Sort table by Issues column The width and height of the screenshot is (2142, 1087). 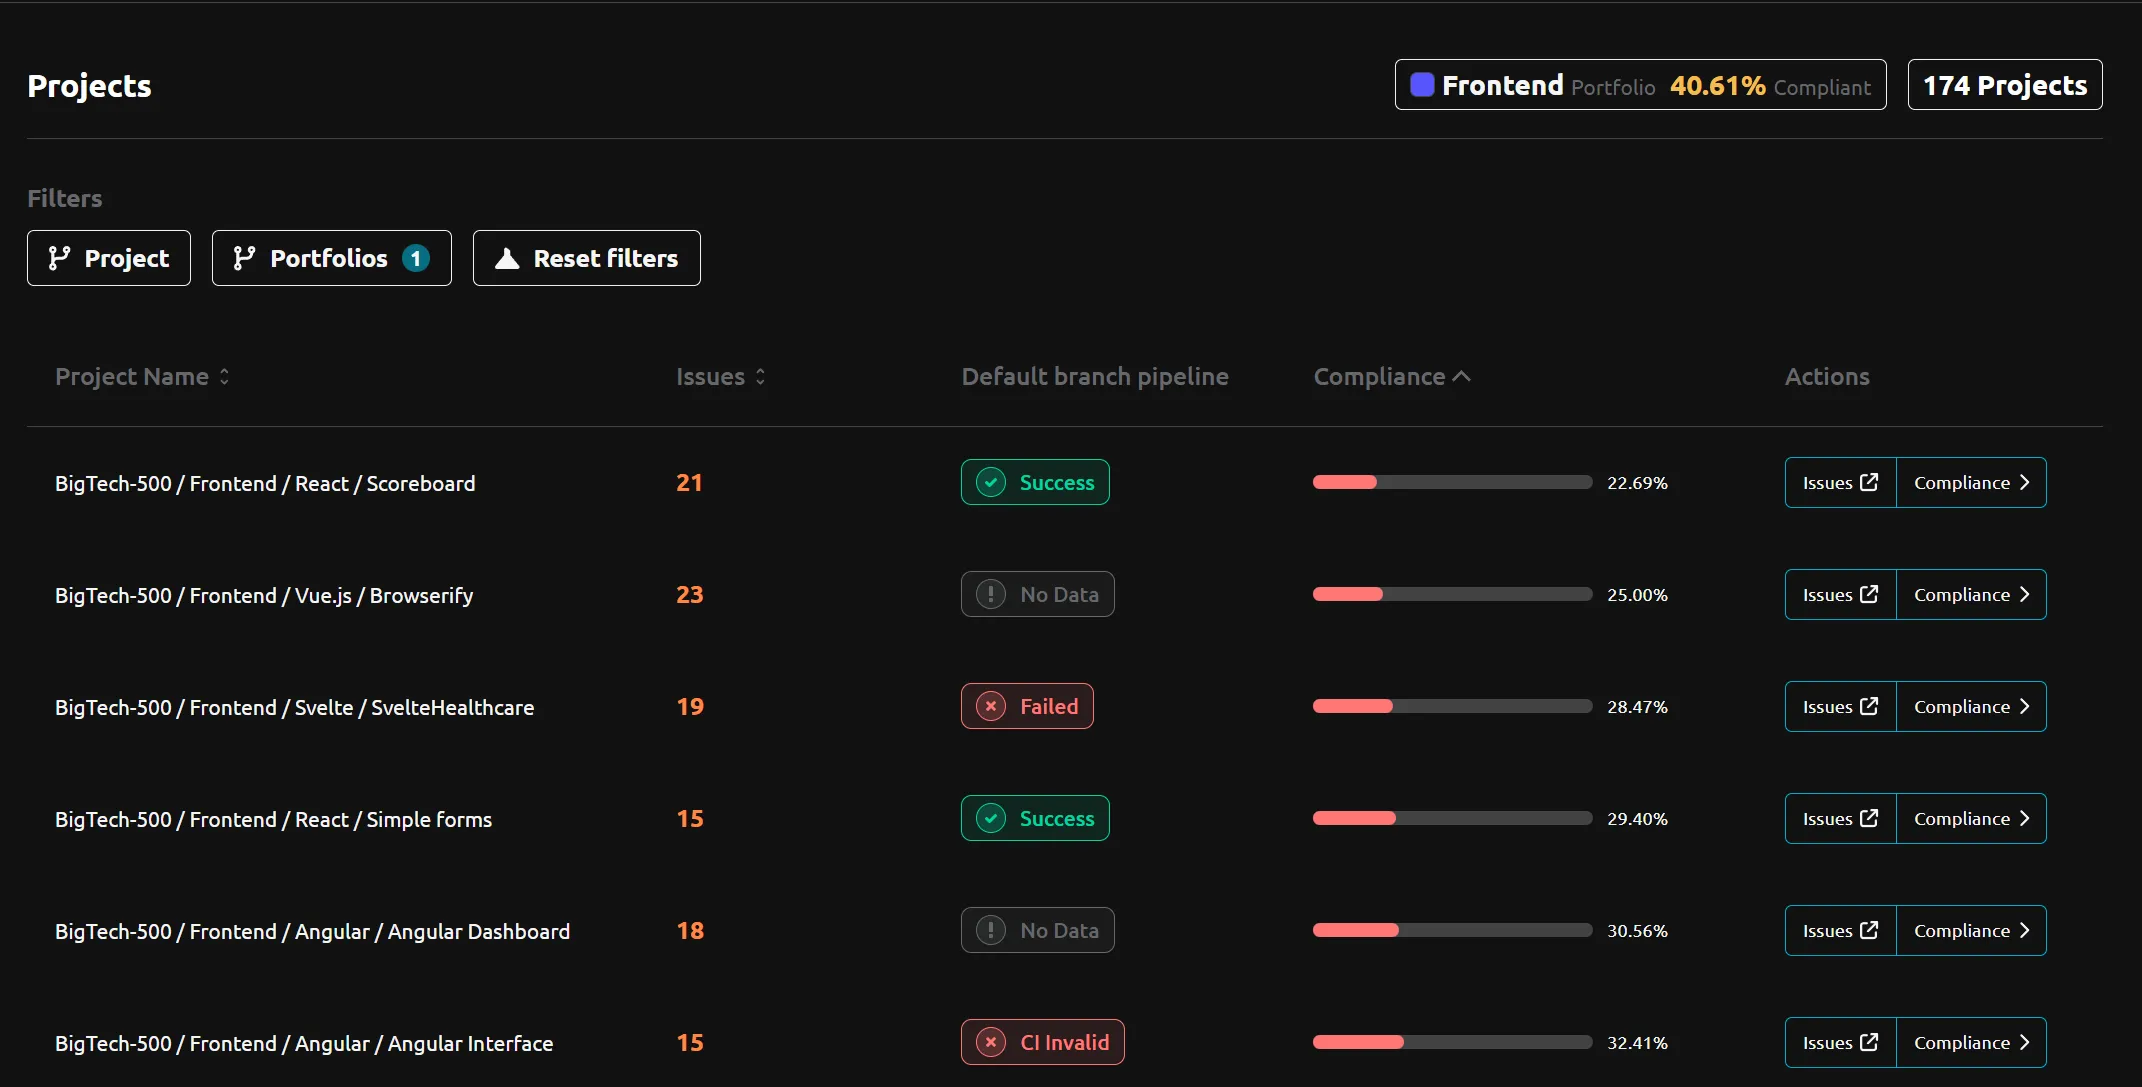tap(720, 377)
